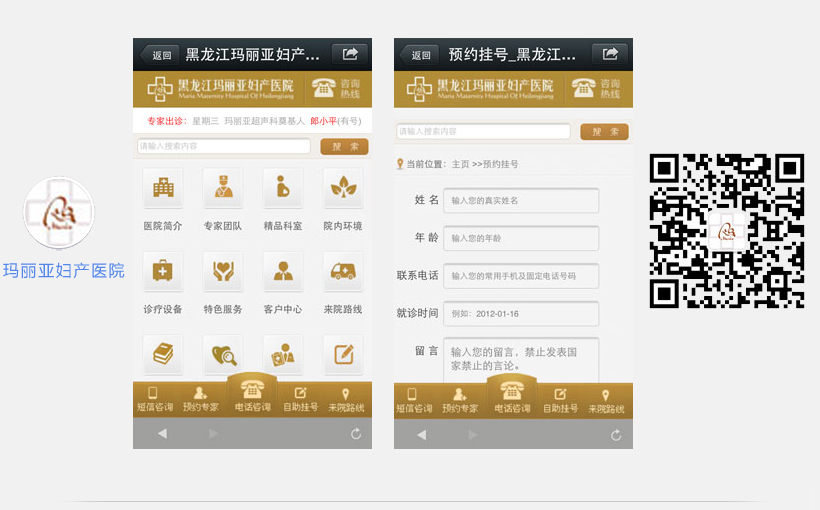The height and width of the screenshot is (510, 820).
Task: Tap the 预约专家 tab on the left phone
Action: click(x=203, y=400)
